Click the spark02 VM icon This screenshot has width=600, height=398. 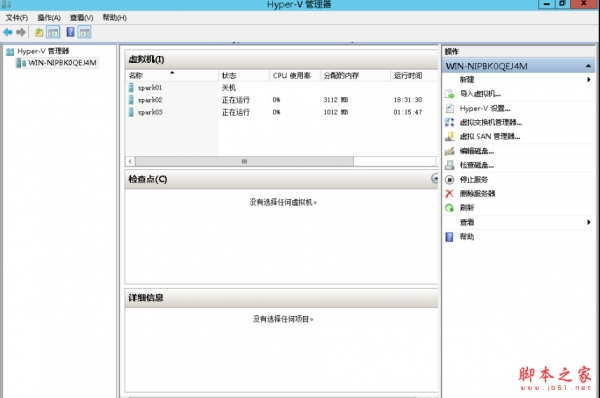(x=131, y=100)
